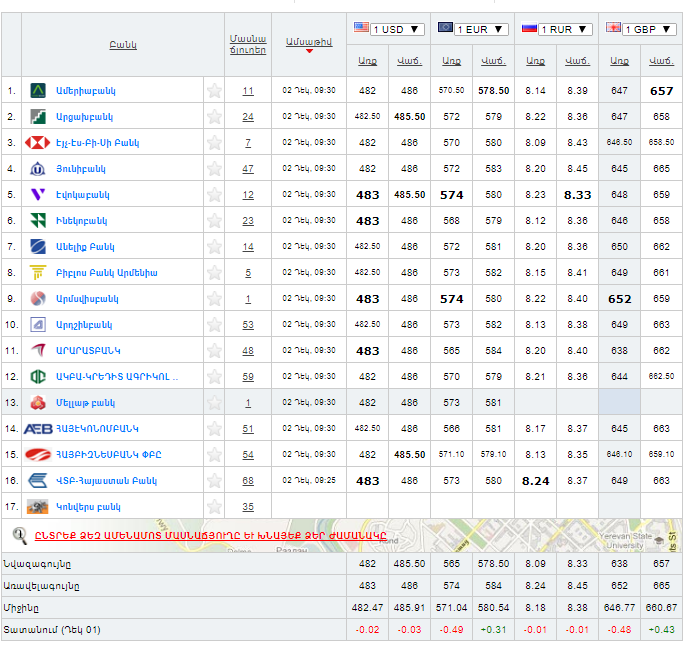Click the red underlined banner text over the map
The image size is (687, 651).
pos(210,535)
